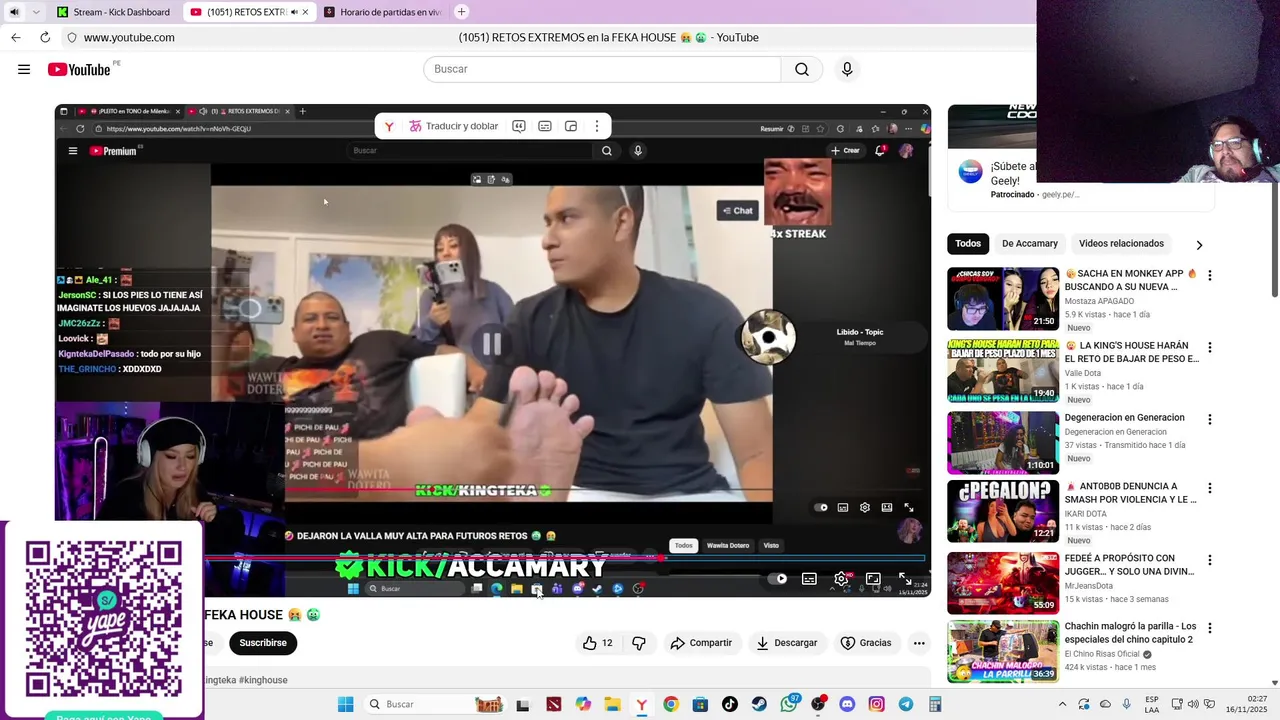Open the Yandex Y icon in video overlay
The height and width of the screenshot is (720, 1280).
pyautogui.click(x=389, y=126)
